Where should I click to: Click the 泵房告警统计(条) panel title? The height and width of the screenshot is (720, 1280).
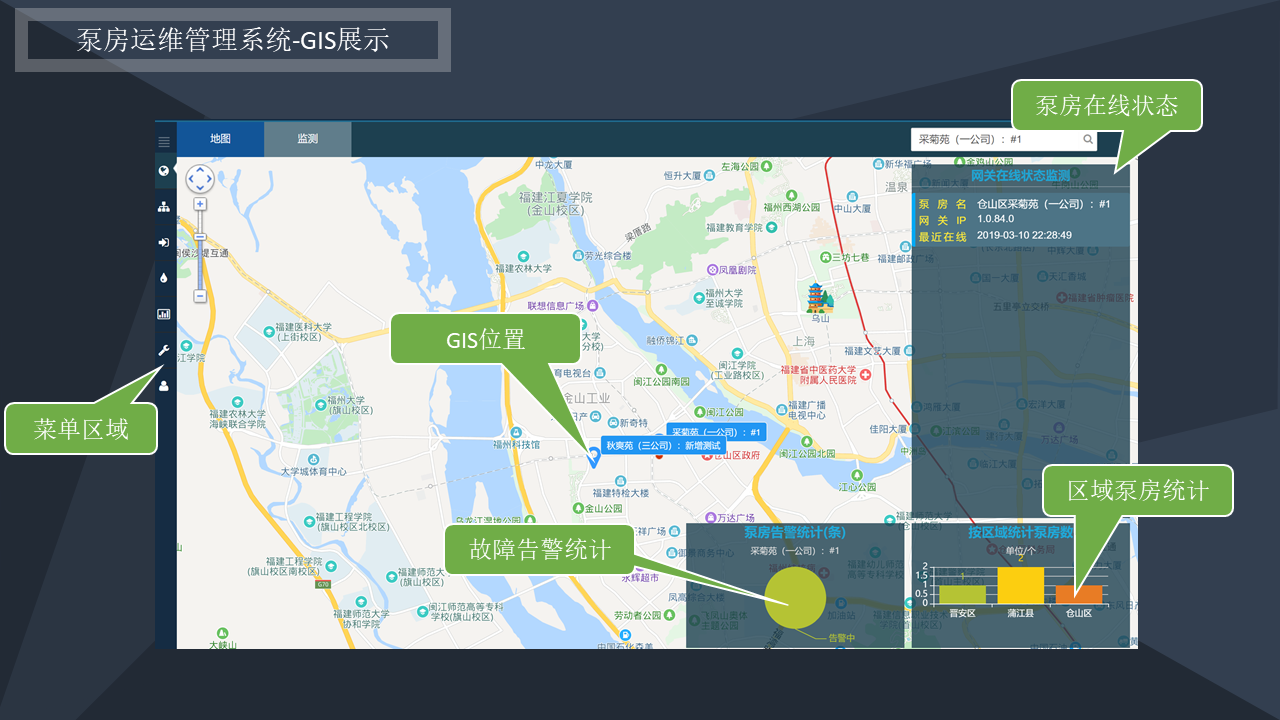(795, 533)
